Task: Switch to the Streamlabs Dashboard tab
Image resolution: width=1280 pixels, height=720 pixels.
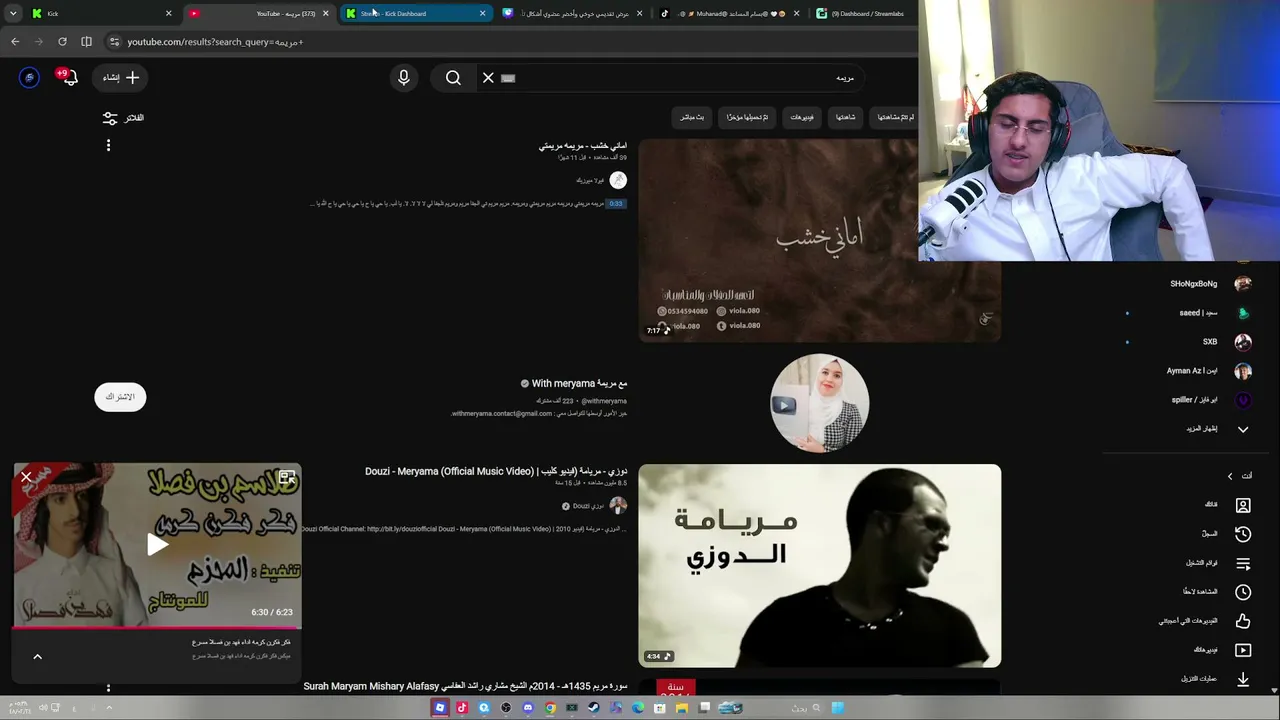Action: (x=862, y=13)
